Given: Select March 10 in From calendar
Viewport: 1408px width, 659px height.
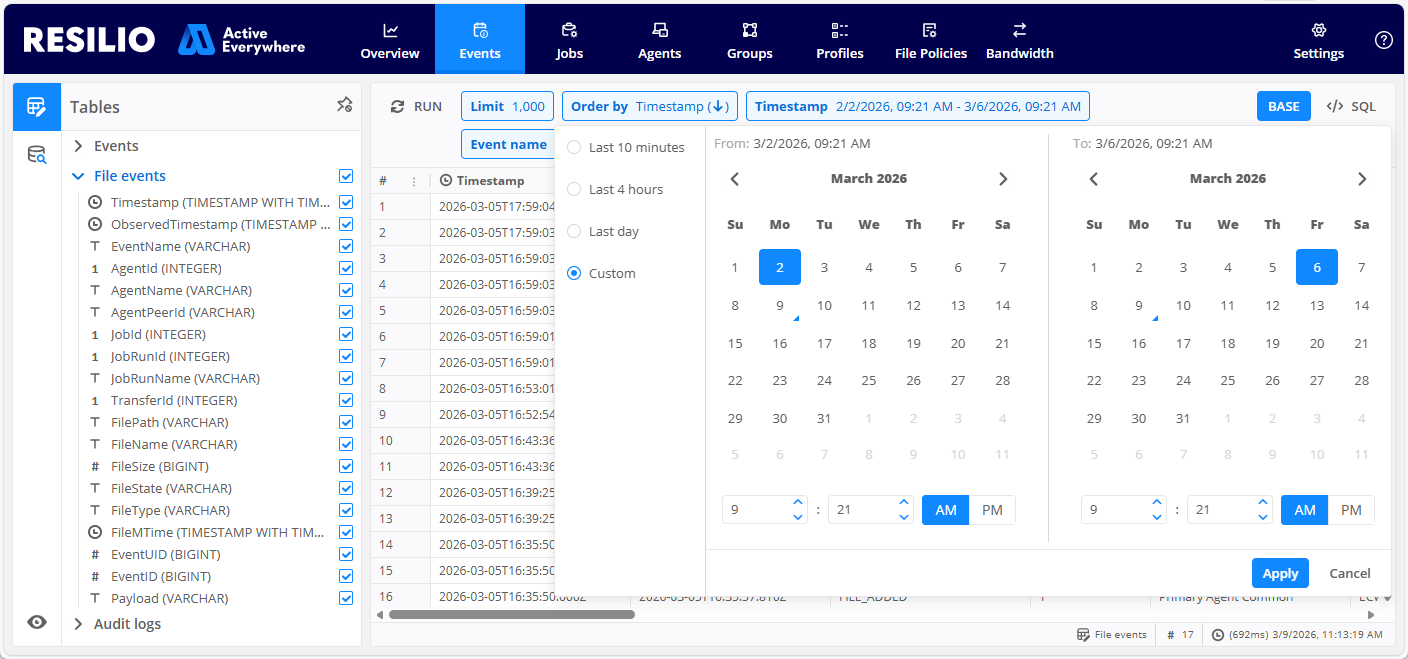Looking at the screenshot, I should [824, 306].
